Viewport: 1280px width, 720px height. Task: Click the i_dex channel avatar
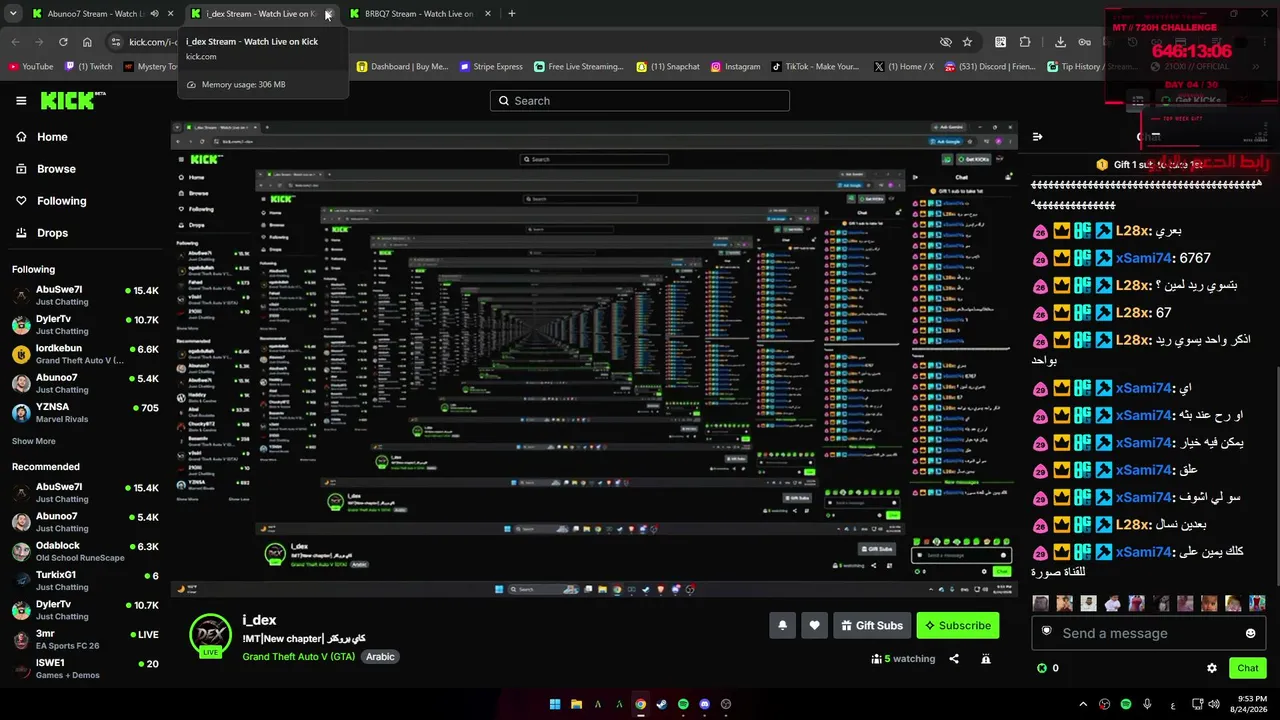tap(210, 635)
